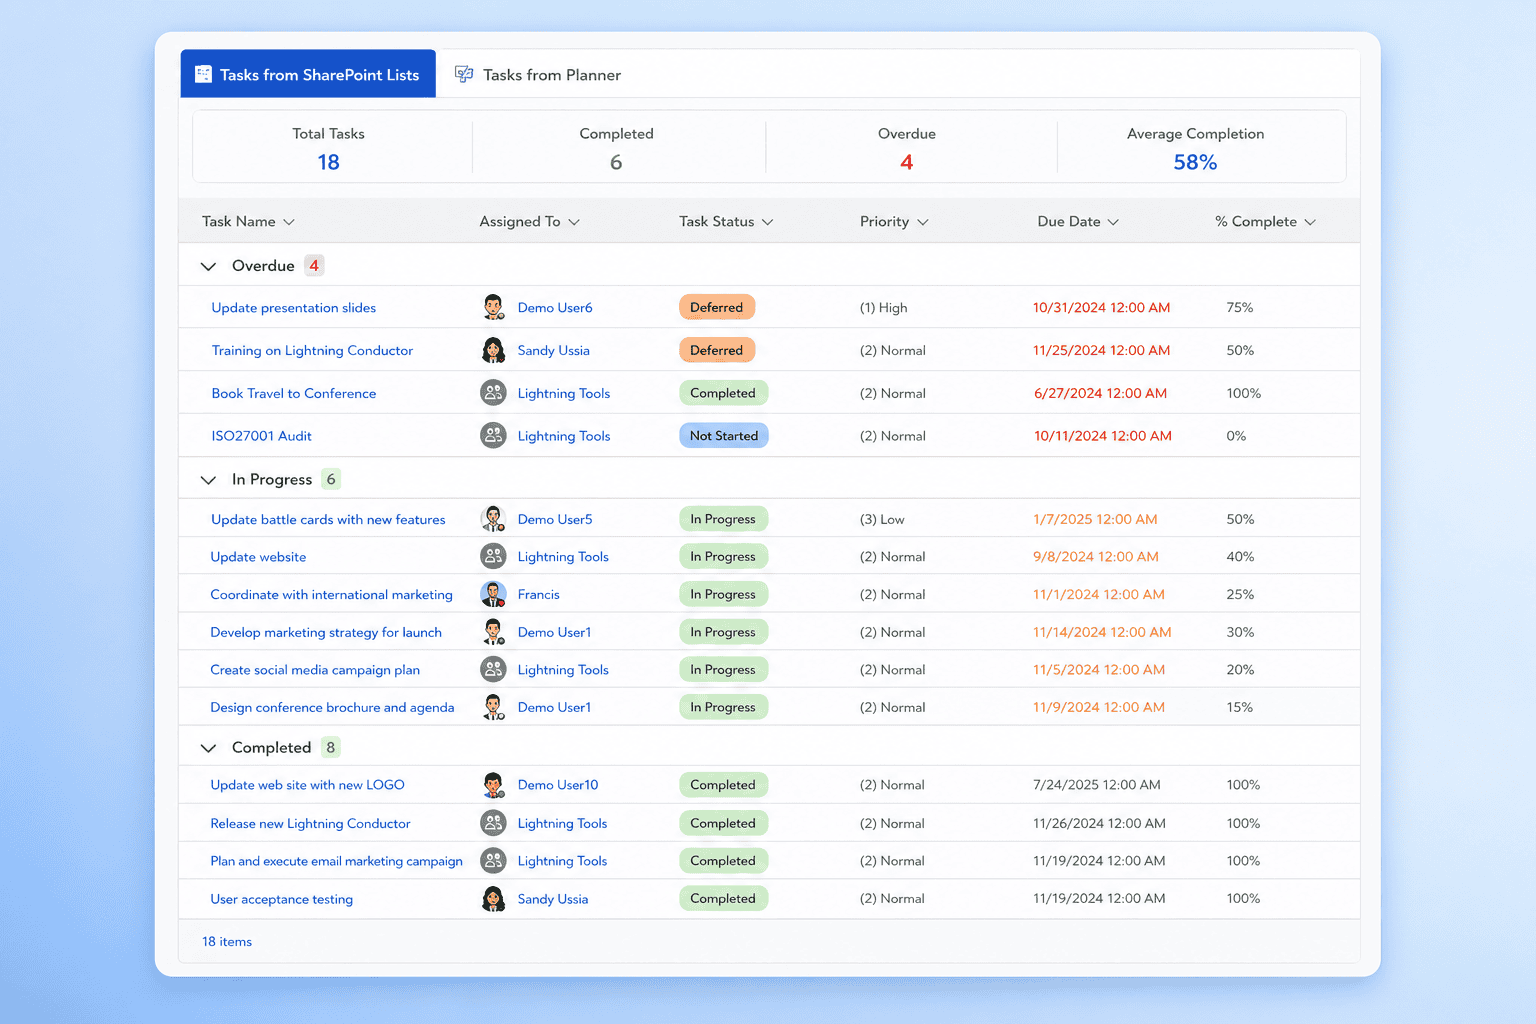Click the Not Started status badge
Image resolution: width=1536 pixels, height=1024 pixels.
pos(724,436)
